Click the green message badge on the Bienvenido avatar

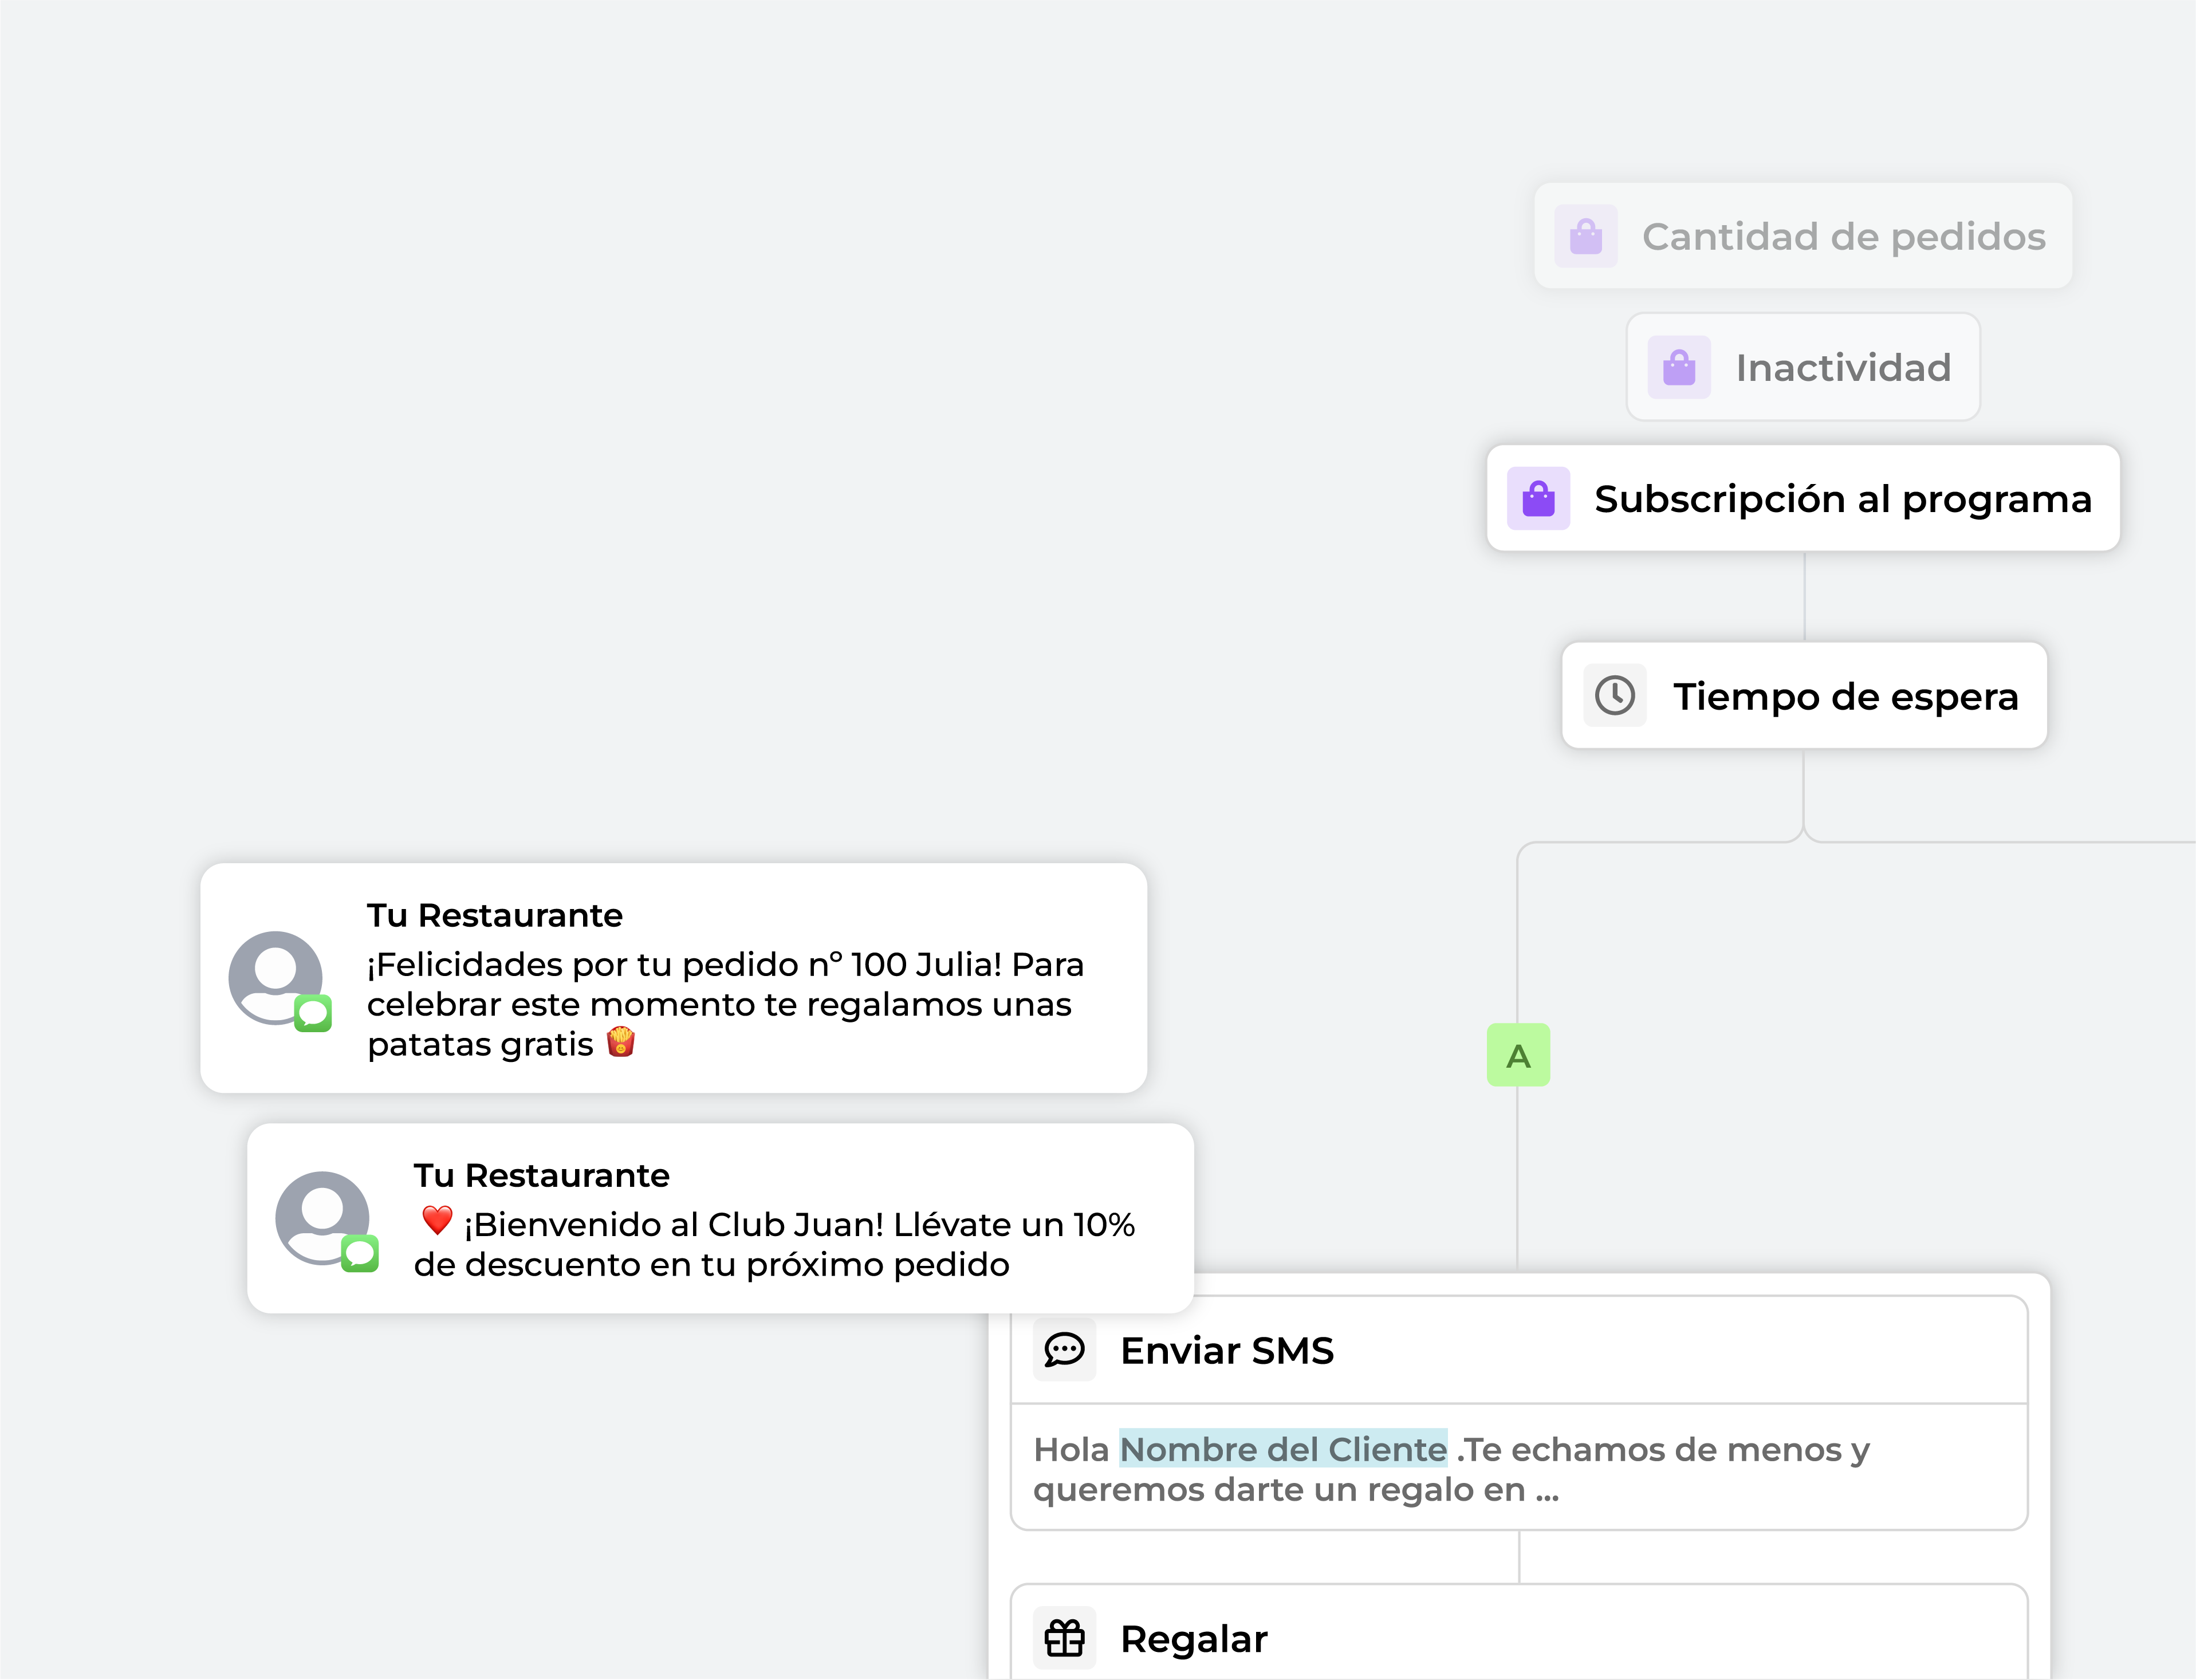point(360,1253)
